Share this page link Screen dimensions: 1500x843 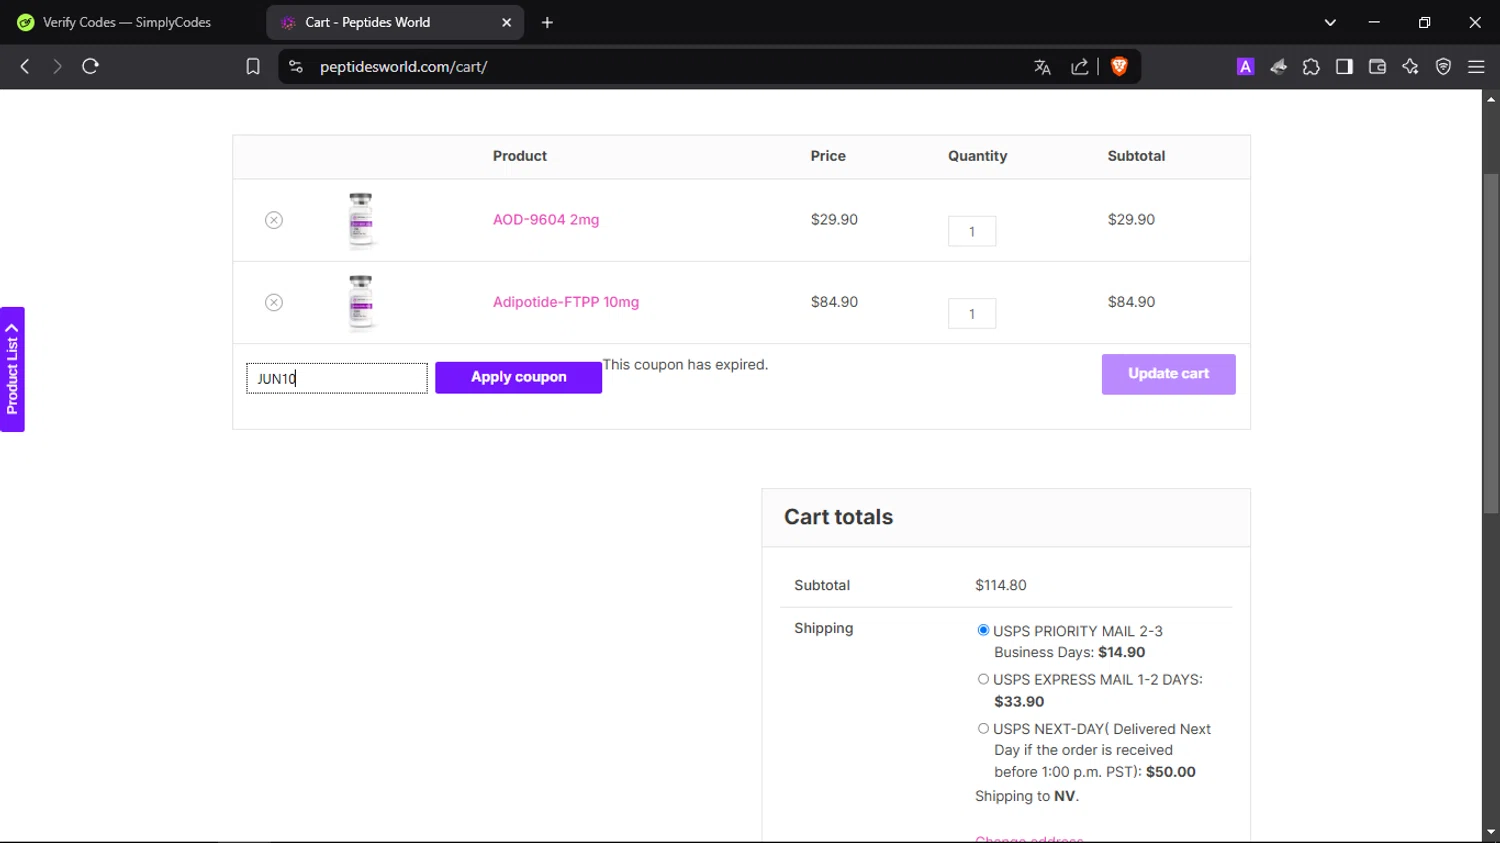[x=1080, y=66]
